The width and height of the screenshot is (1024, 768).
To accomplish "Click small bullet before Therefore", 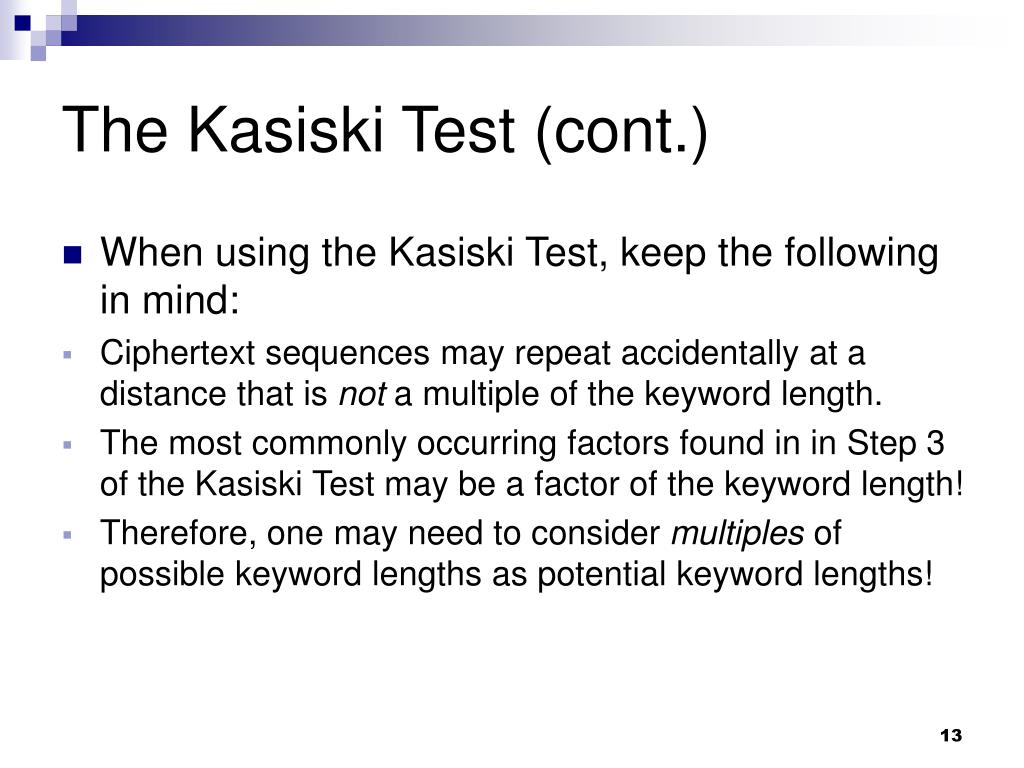I will pos(67,535).
